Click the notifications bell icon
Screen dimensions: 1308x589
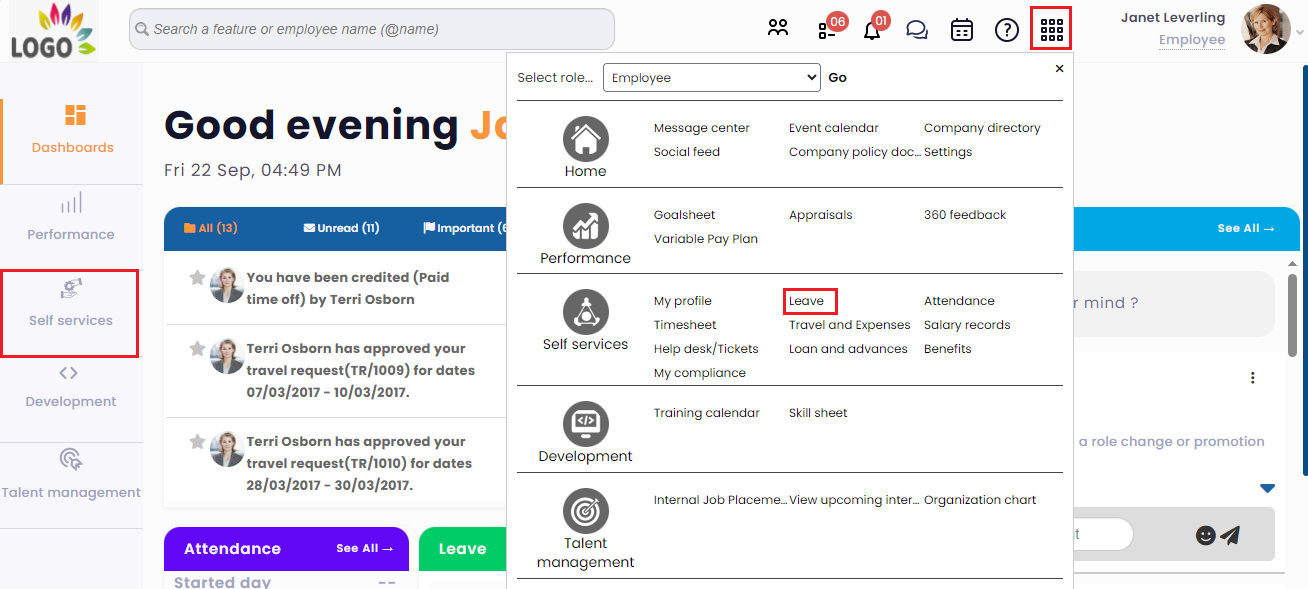[872, 30]
